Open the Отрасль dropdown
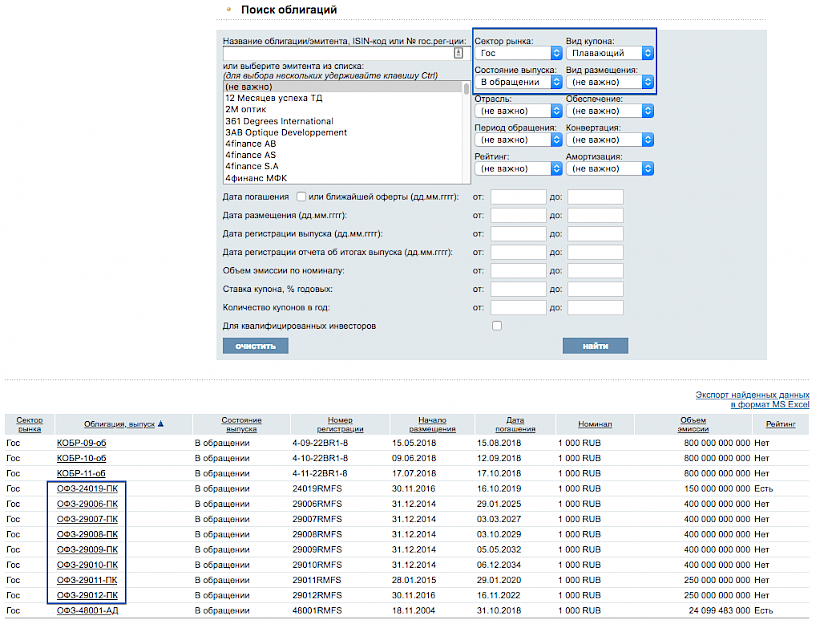The height and width of the screenshot is (624, 820). [x=518, y=111]
